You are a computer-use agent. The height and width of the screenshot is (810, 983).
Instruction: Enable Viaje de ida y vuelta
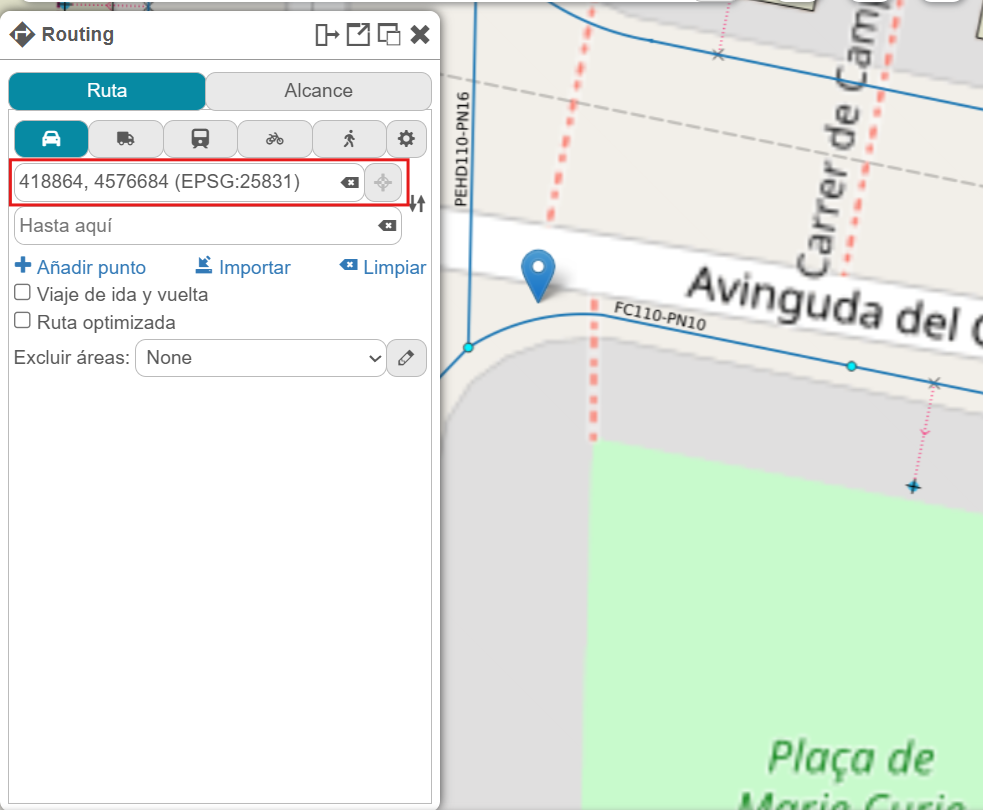click(22, 294)
